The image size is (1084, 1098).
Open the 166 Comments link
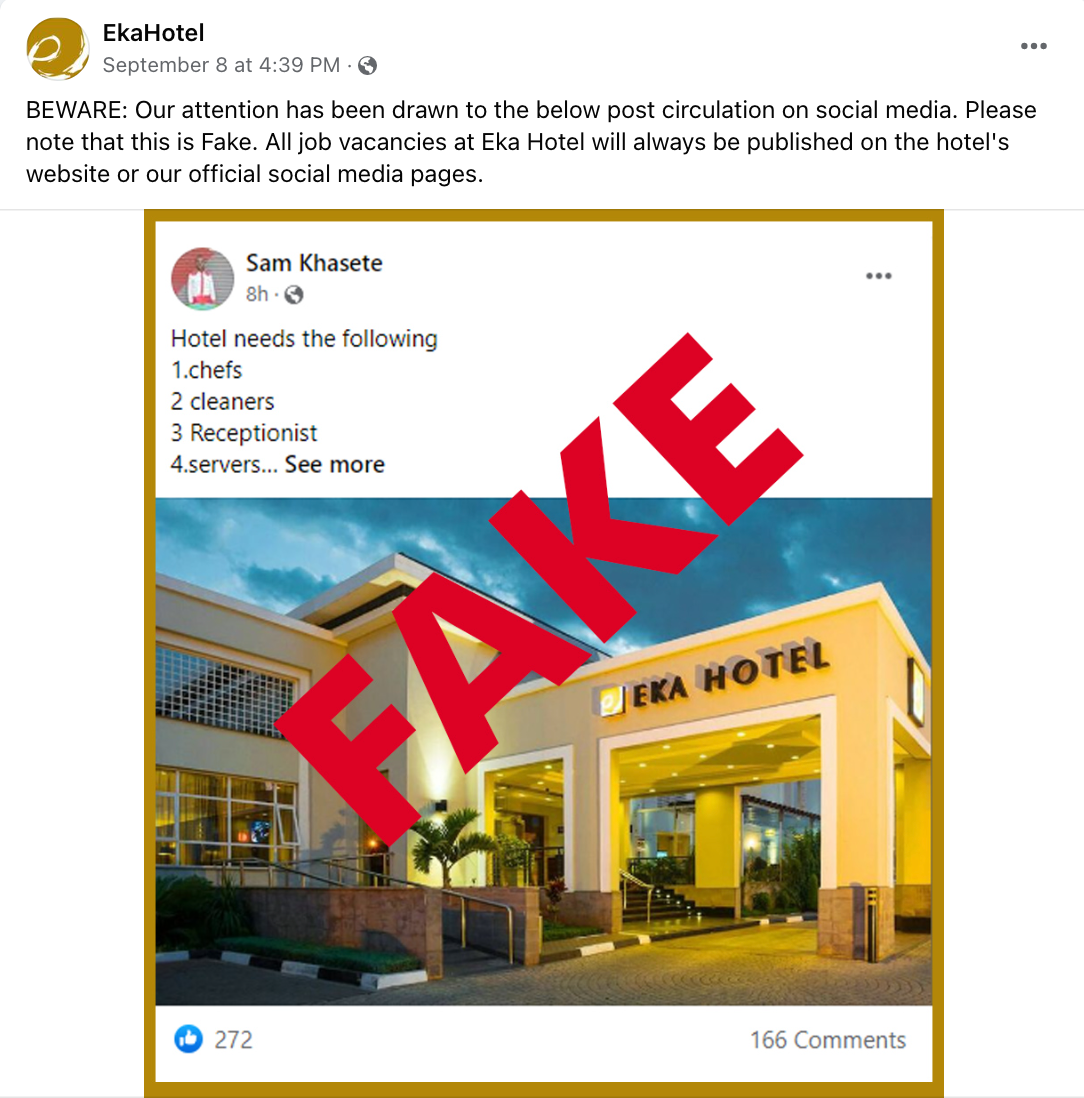pos(828,1040)
